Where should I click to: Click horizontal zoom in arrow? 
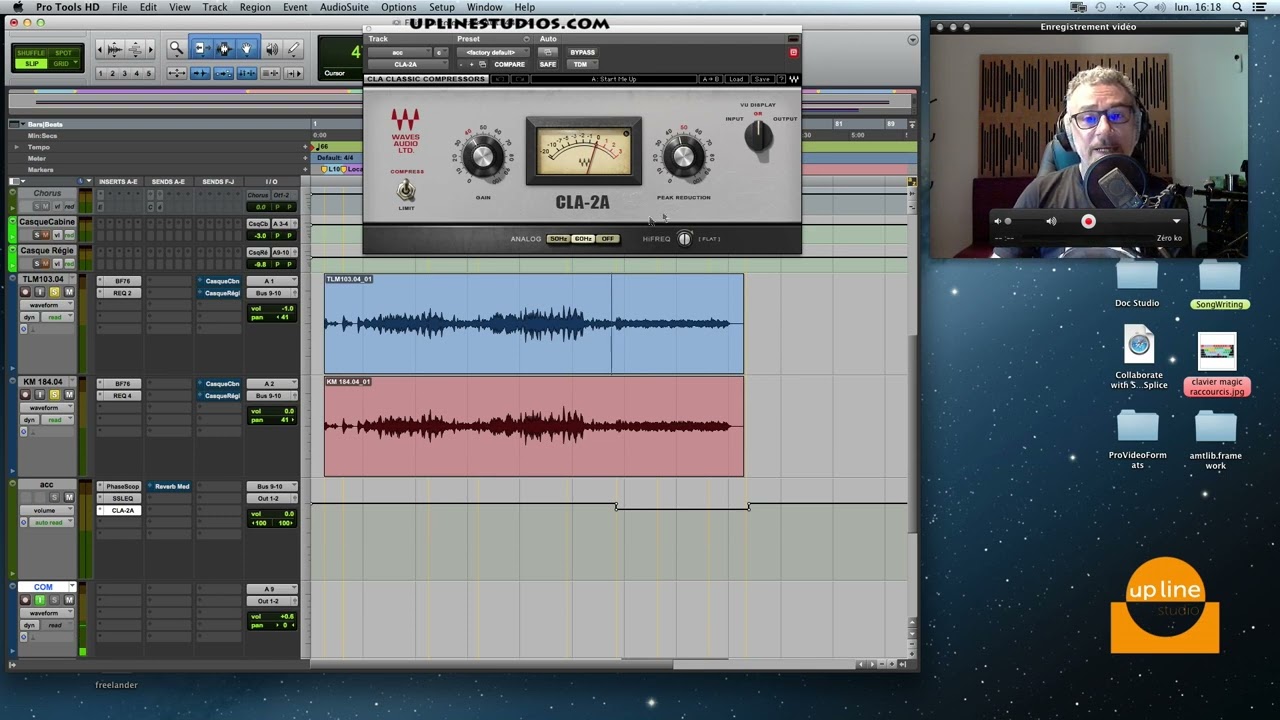coord(150,49)
